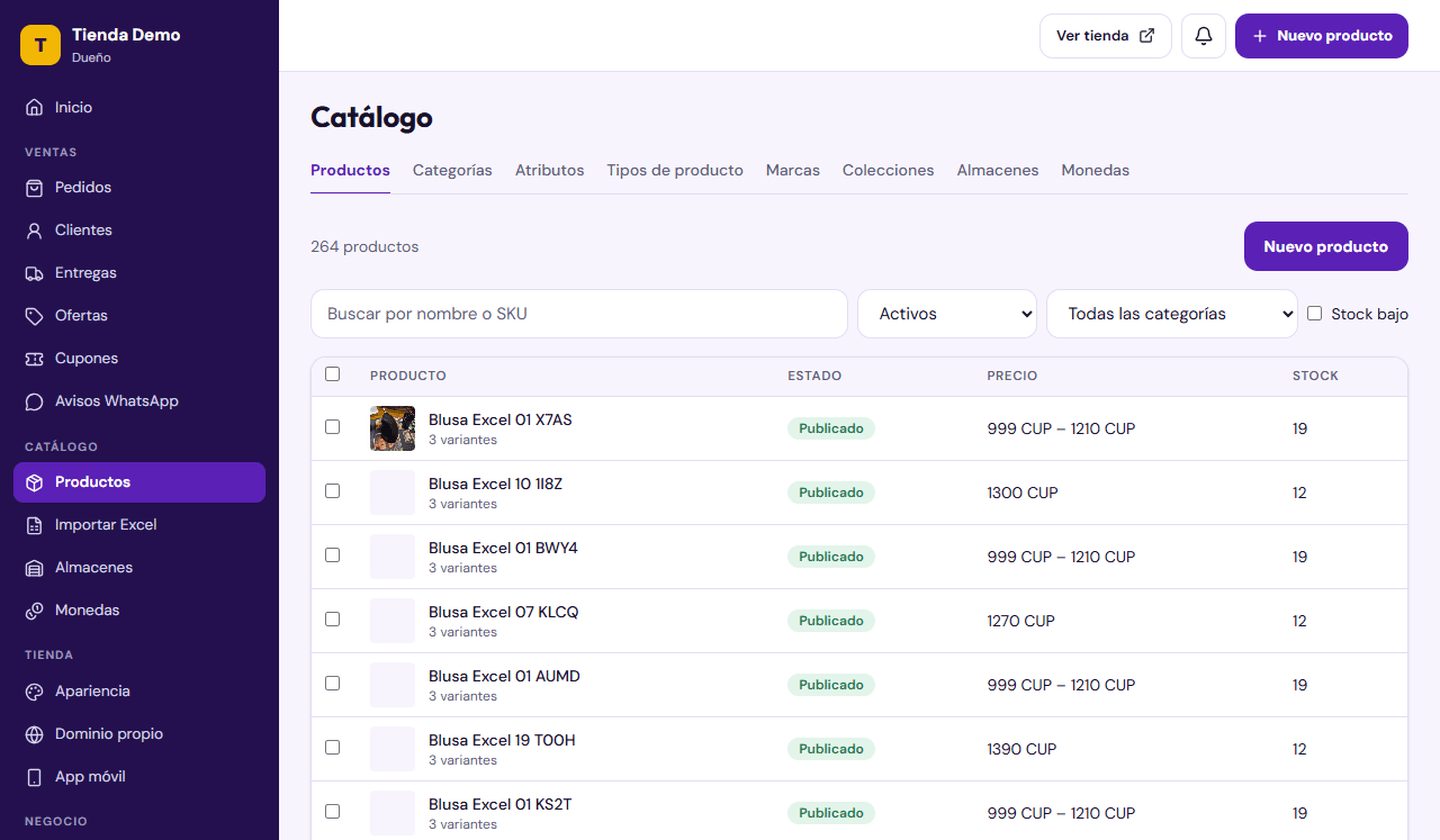Go to Inicio home icon
This screenshot has height=840, width=1440.
pyautogui.click(x=35, y=107)
